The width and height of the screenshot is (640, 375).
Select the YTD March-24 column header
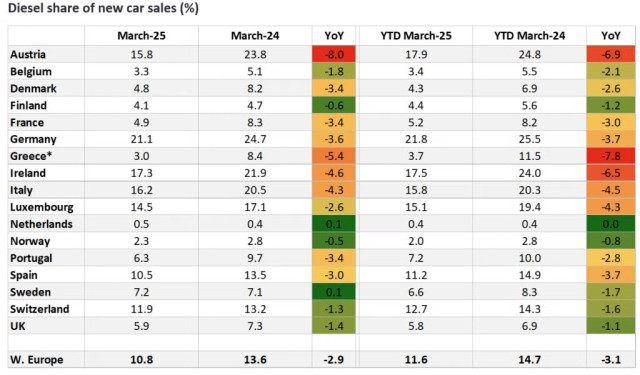(x=529, y=36)
